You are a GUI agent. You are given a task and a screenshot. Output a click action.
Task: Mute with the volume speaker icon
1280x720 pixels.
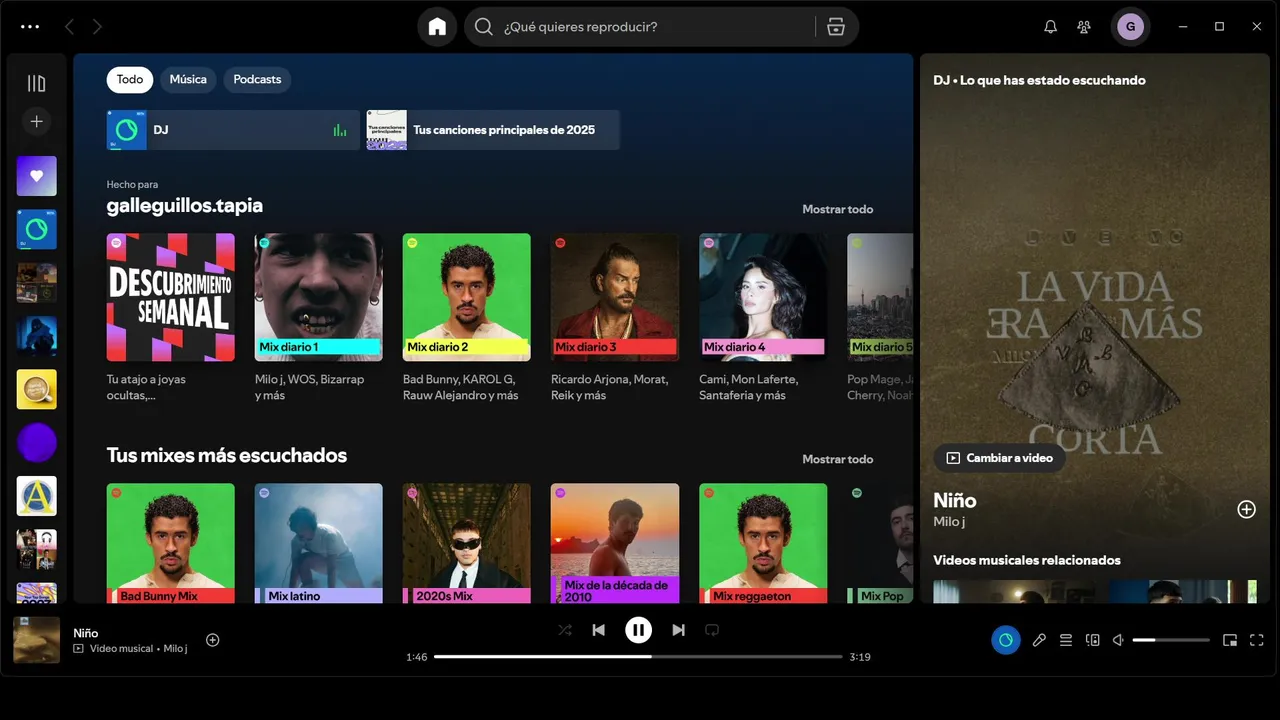pos(1119,640)
